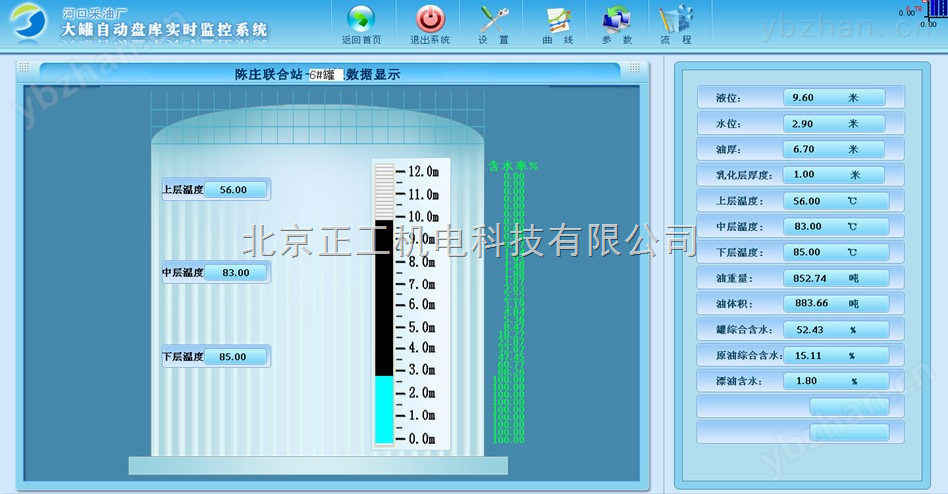
Task: Click the tank level gauge bar
Action: point(384,304)
